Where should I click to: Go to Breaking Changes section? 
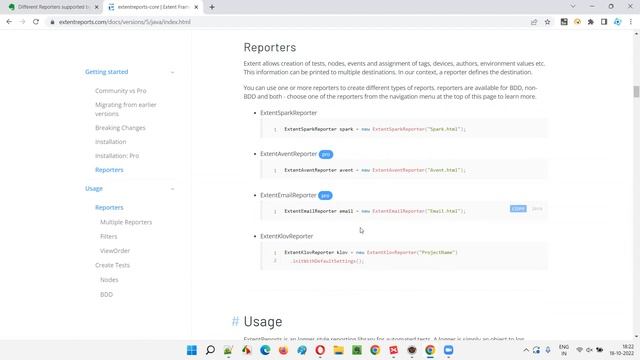(x=120, y=128)
